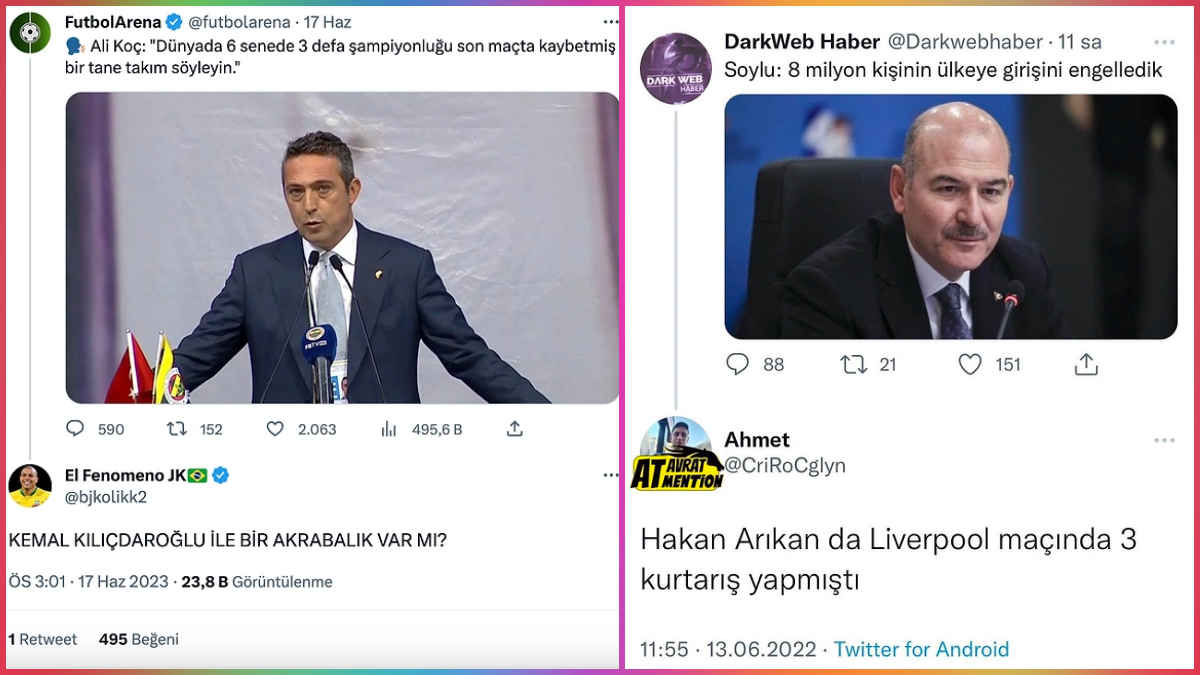
Task: Like the DarkWeb Haber tweet
Action: coord(970,365)
